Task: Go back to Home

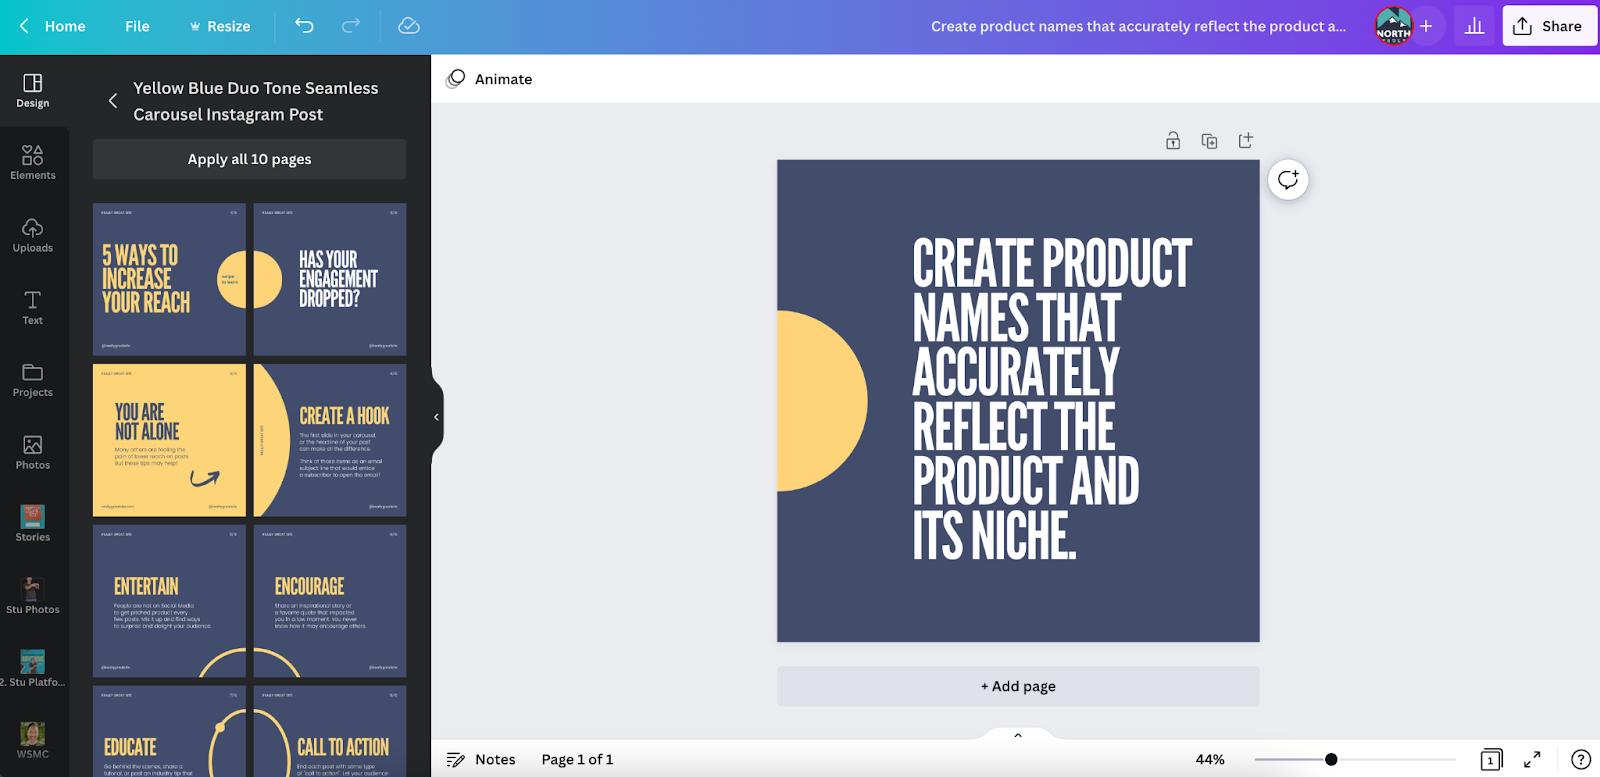Action: pyautogui.click(x=53, y=26)
